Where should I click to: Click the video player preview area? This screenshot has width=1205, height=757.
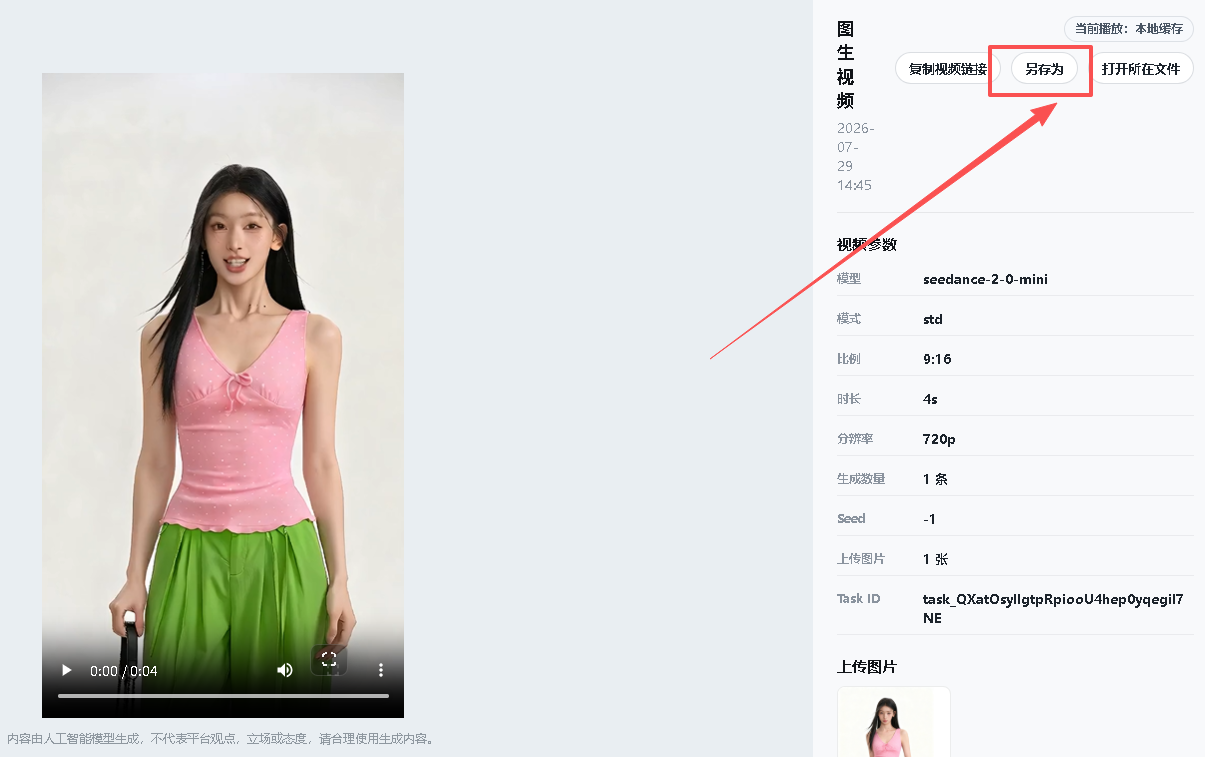(x=223, y=395)
